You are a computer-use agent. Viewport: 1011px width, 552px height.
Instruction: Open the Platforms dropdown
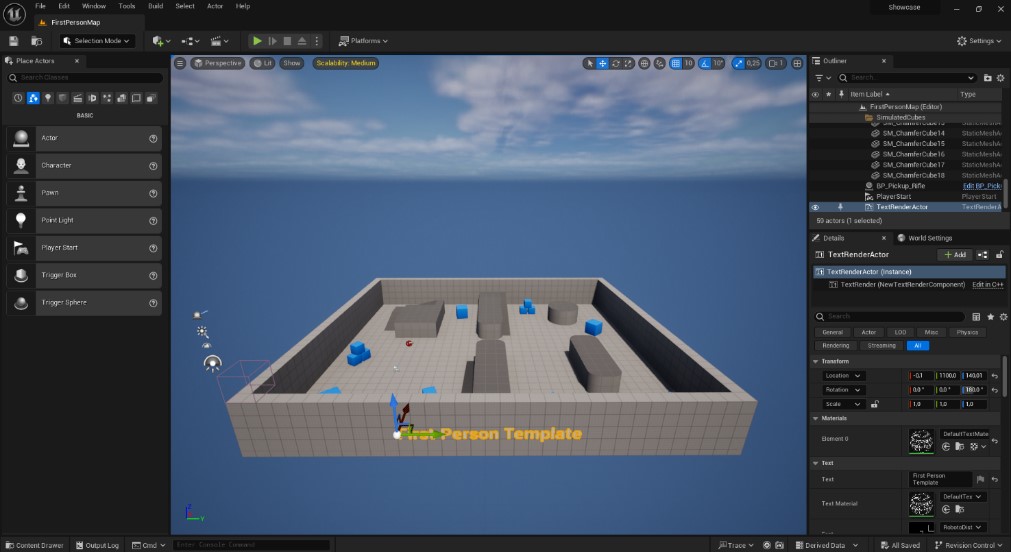click(x=364, y=41)
